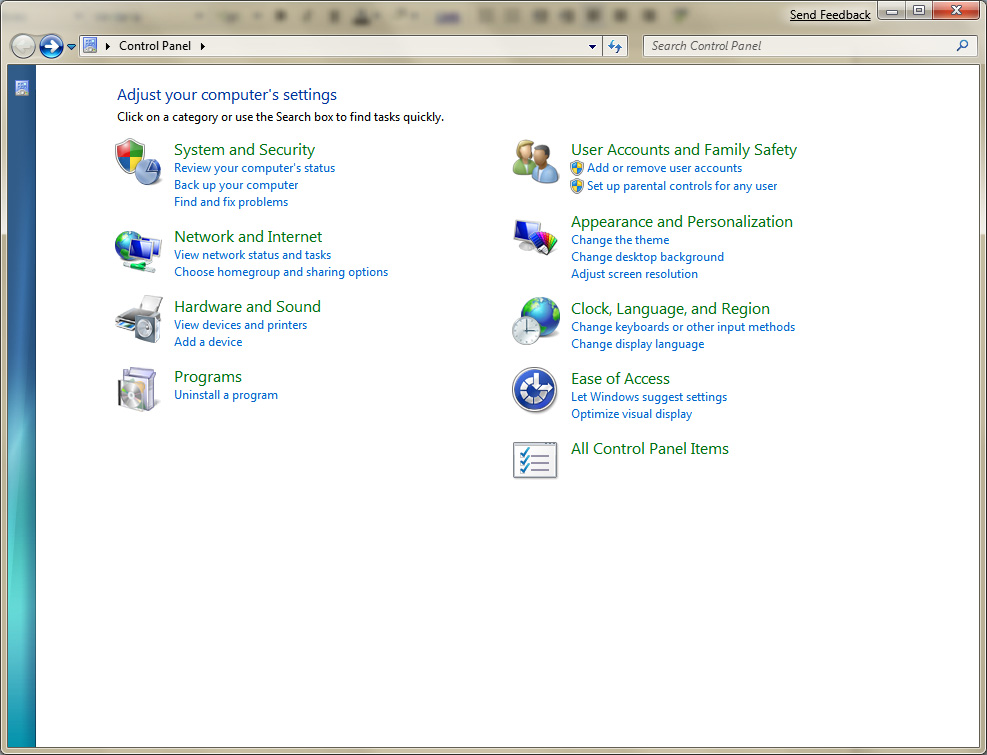Open Review your computer's status

[254, 168]
